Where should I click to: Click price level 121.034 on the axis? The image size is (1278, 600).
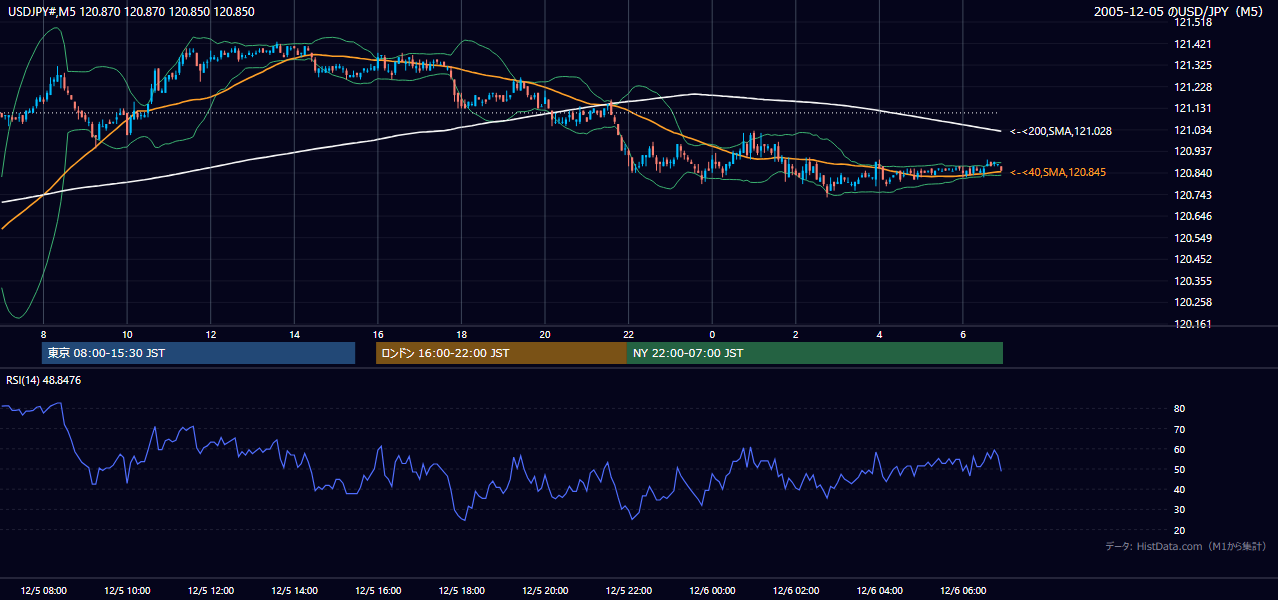click(x=1193, y=130)
